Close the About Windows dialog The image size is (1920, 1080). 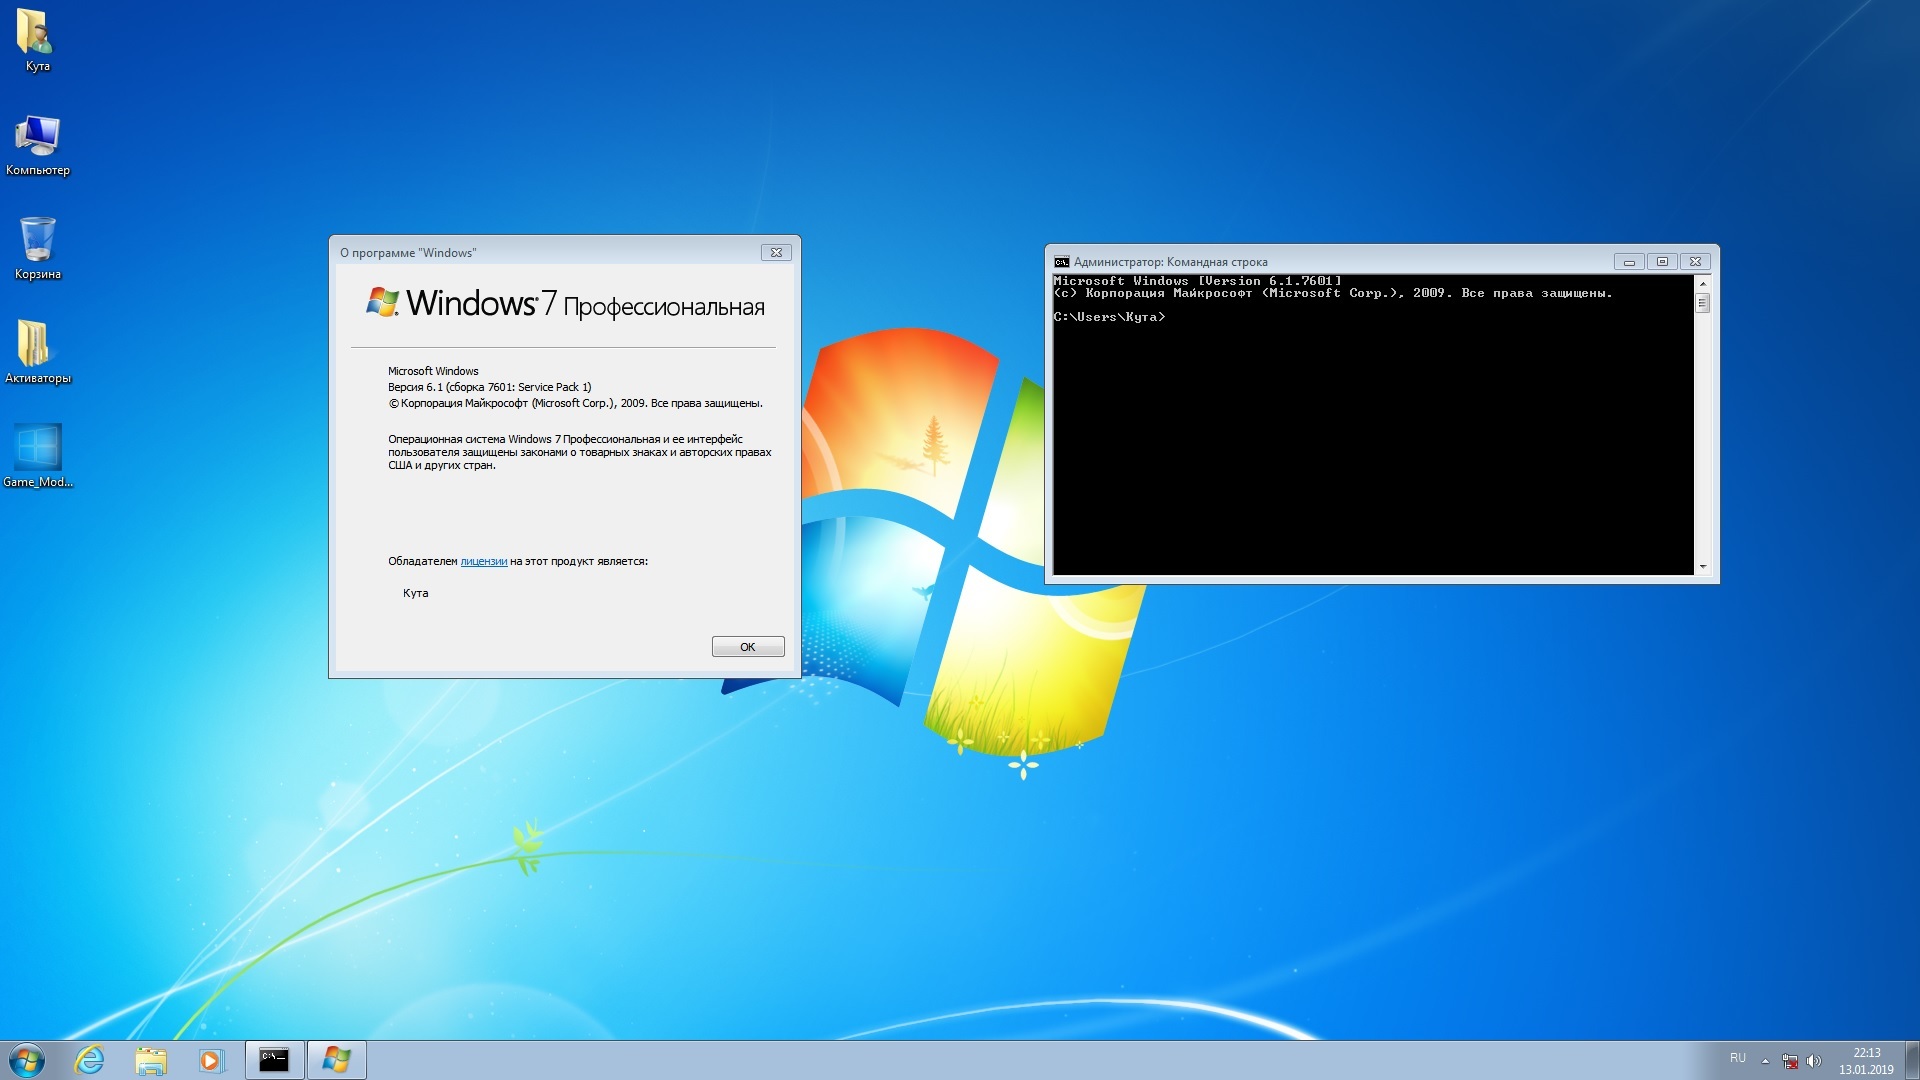pyautogui.click(x=776, y=253)
